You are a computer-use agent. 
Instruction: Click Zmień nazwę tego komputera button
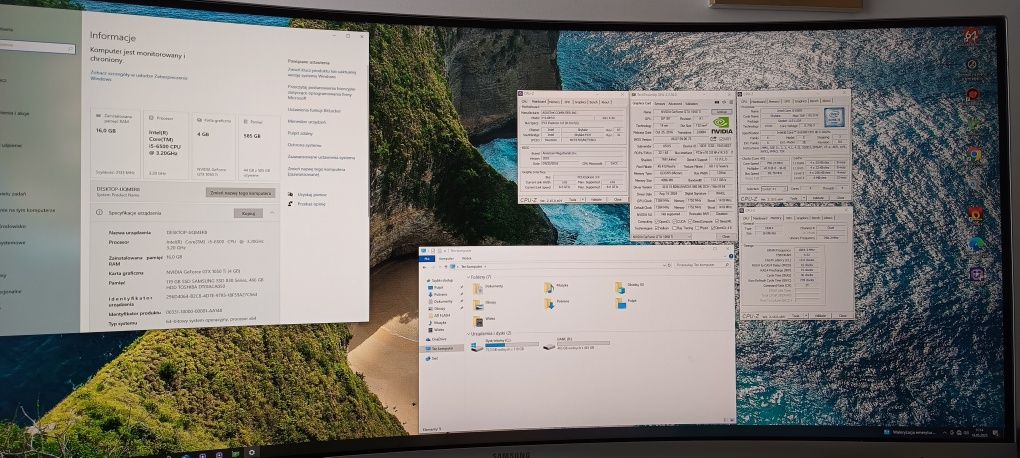tap(241, 193)
